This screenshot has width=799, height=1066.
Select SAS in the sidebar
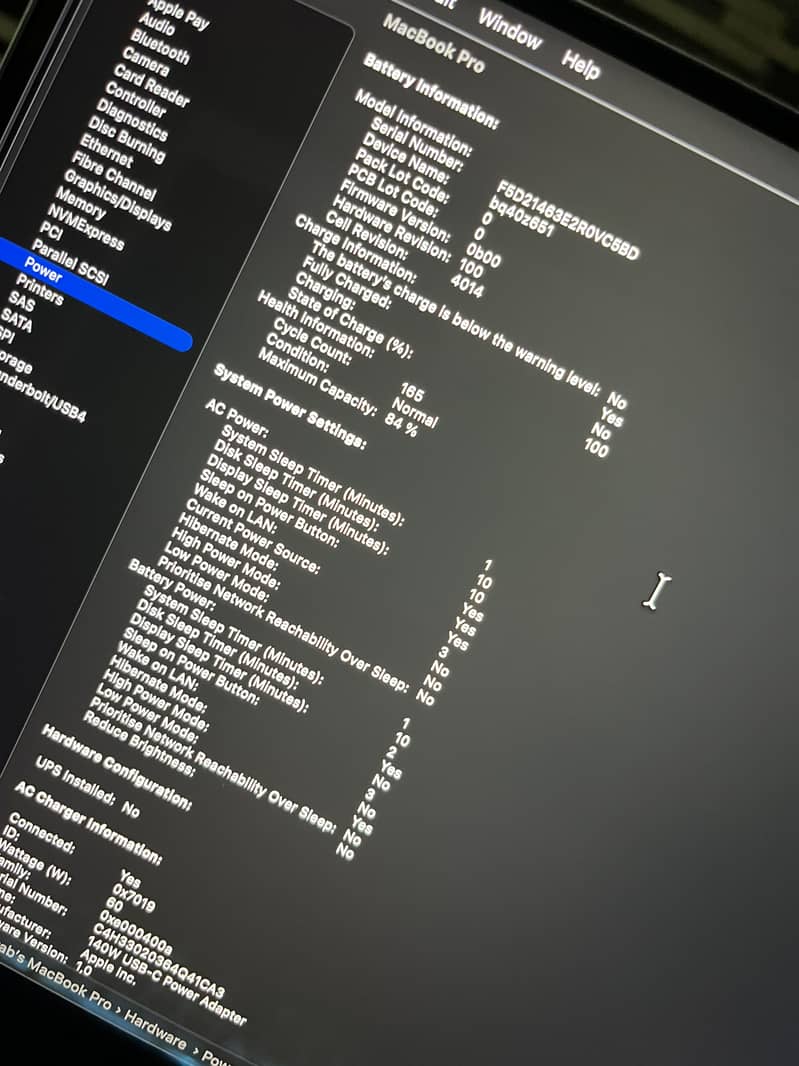(x=22, y=301)
